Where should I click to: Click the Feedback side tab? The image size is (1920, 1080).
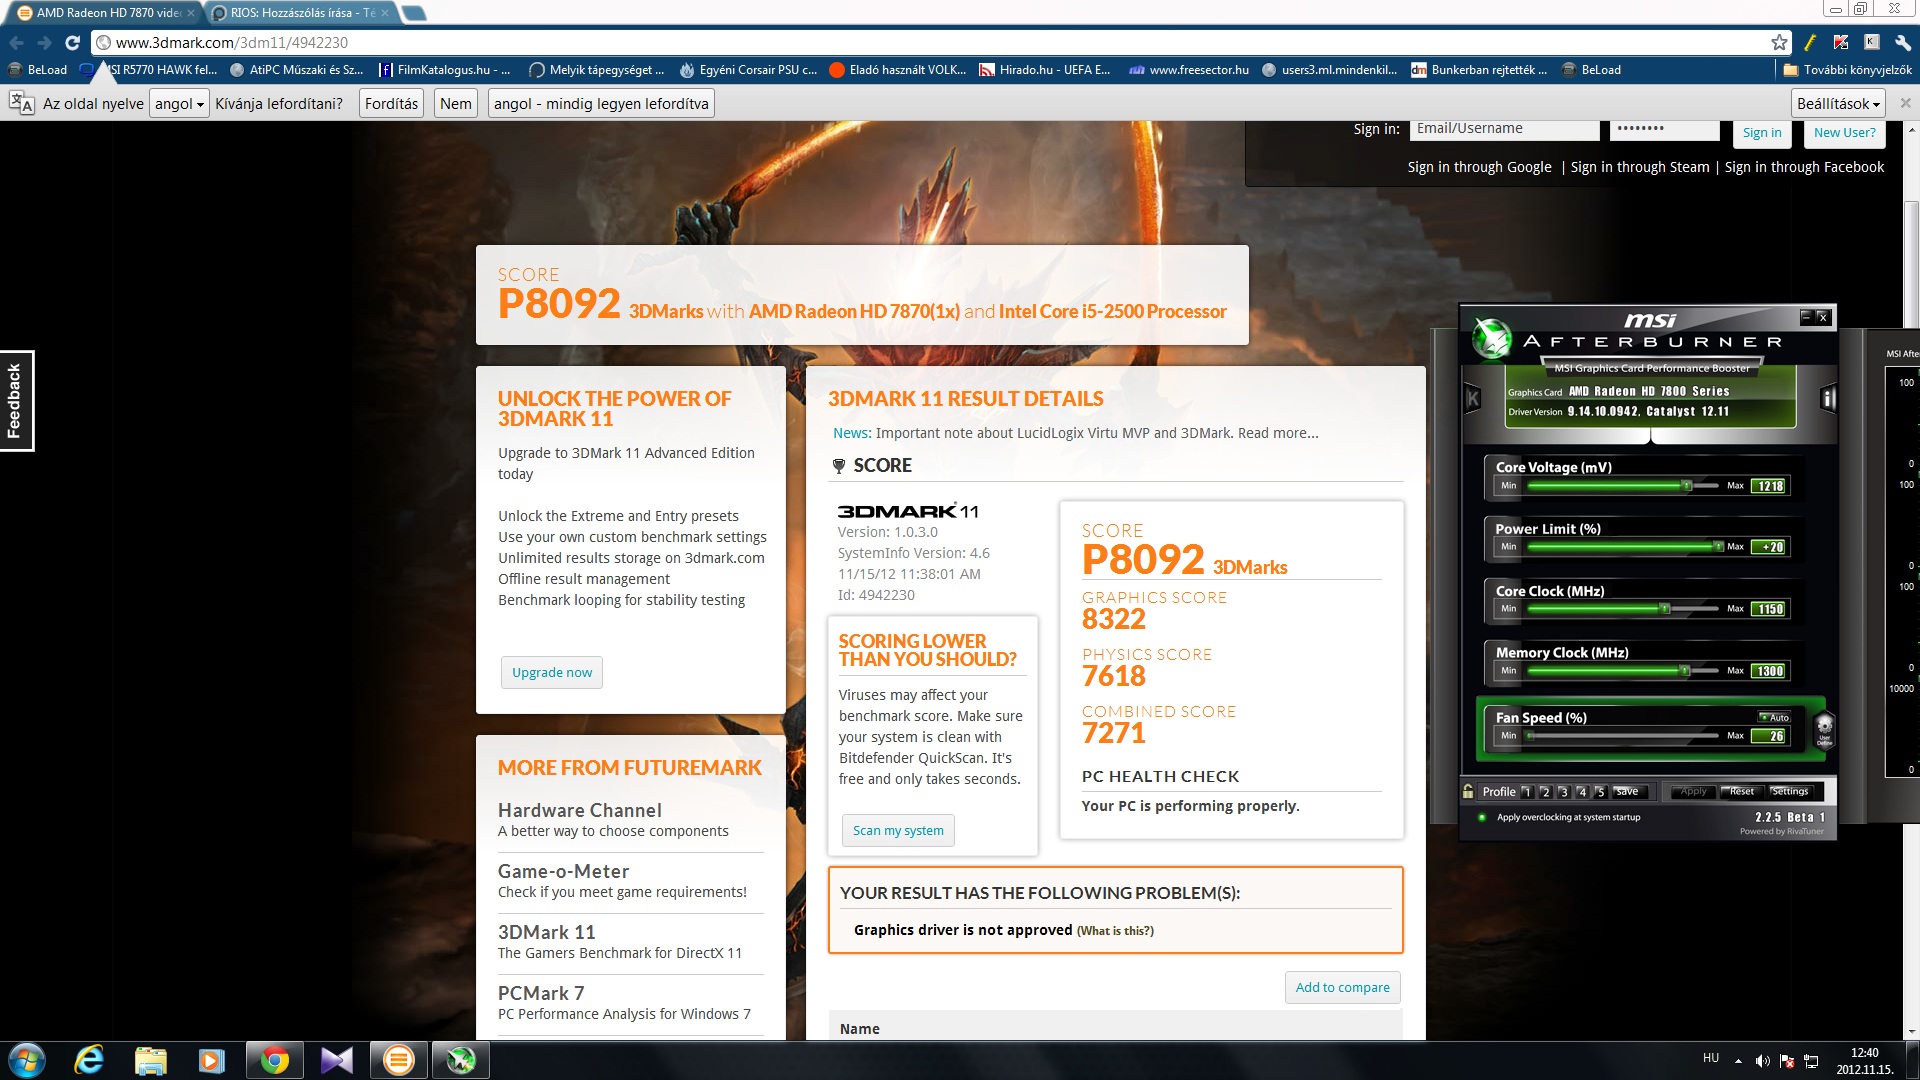(16, 400)
